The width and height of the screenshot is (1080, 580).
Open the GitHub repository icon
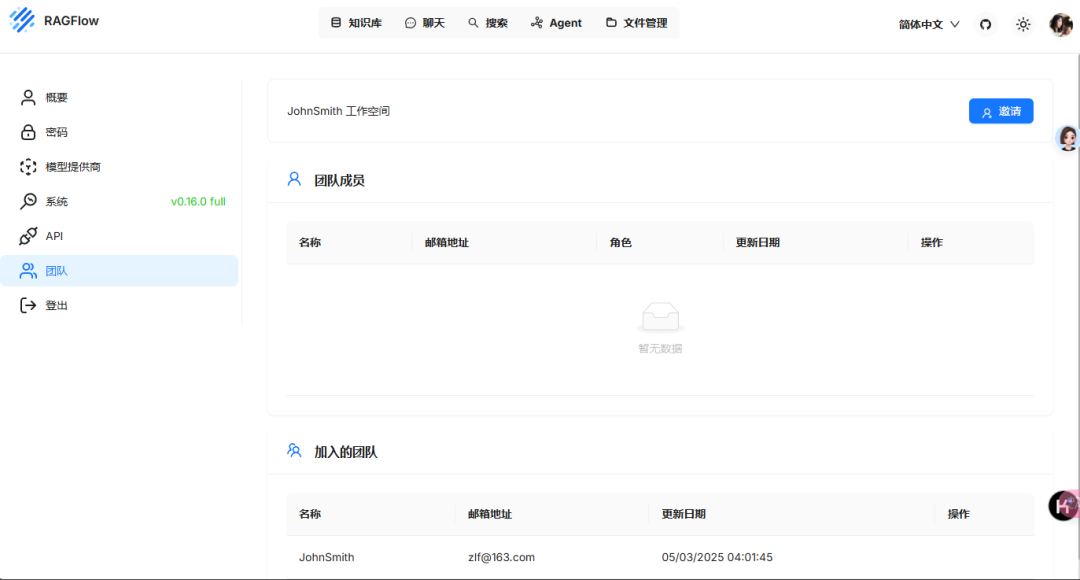985,24
